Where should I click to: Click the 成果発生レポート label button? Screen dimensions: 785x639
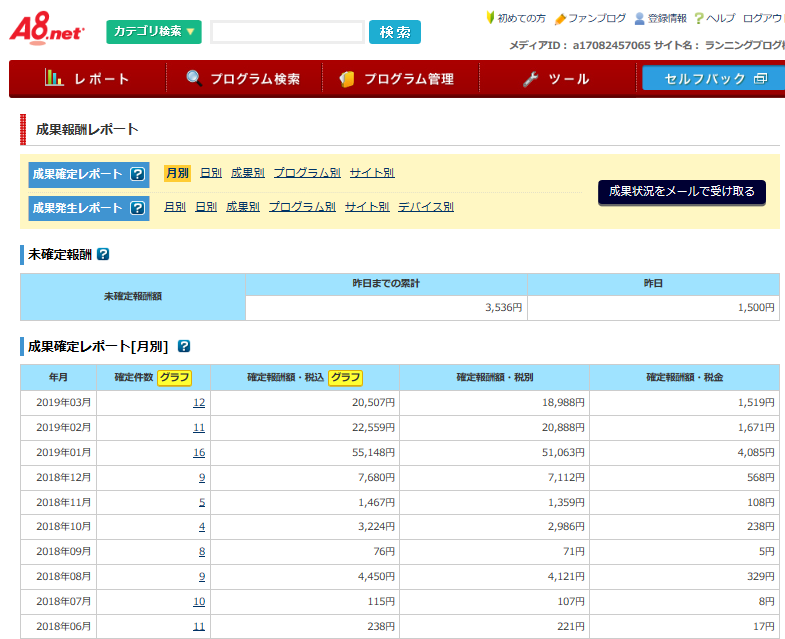89,208
